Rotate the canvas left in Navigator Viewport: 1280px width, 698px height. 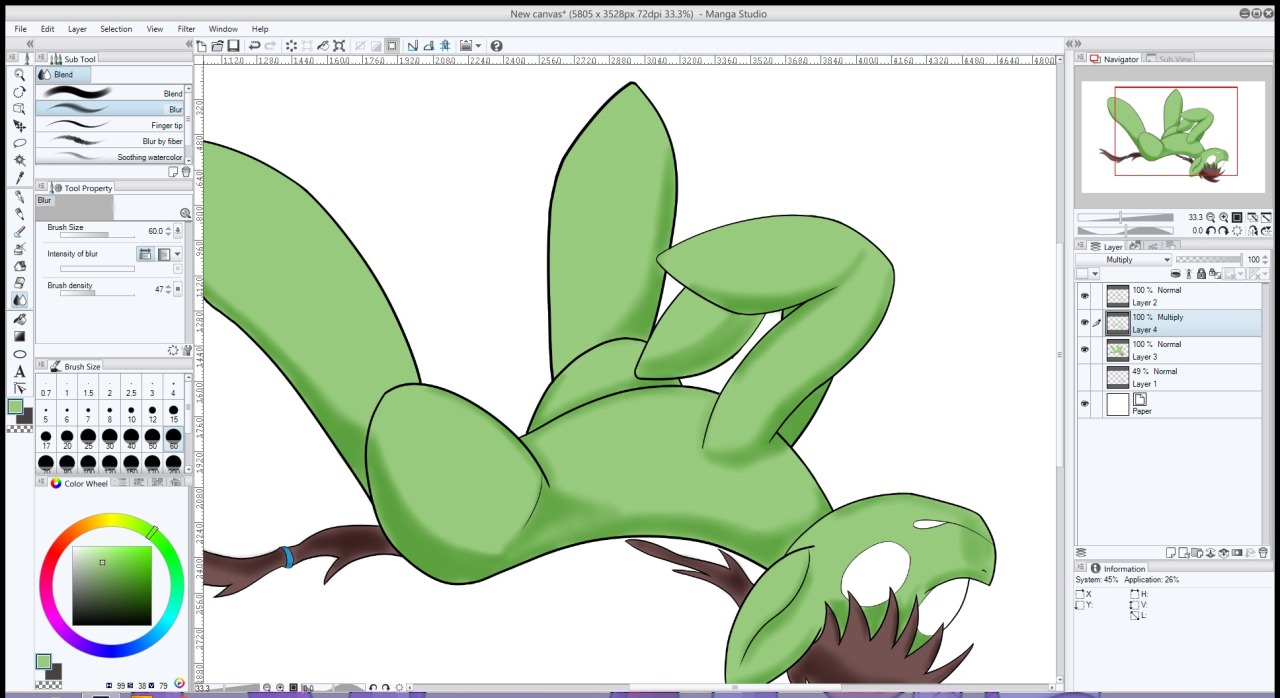click(1211, 230)
